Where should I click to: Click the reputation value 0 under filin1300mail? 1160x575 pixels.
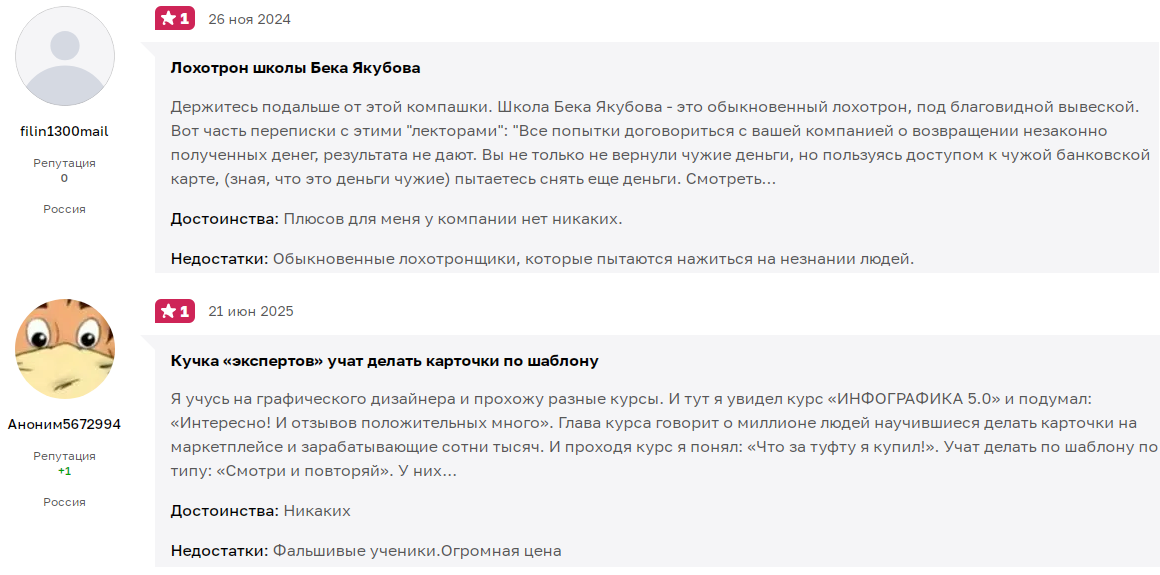[64, 178]
